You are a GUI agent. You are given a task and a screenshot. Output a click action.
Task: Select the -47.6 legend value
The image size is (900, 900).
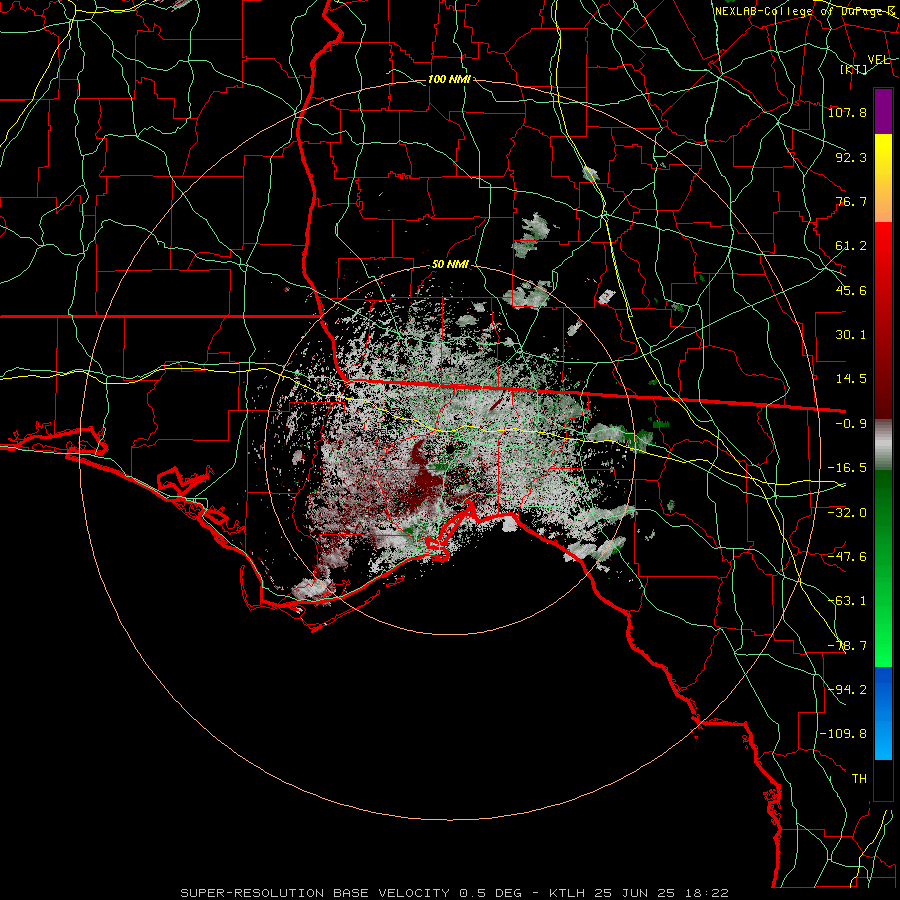(x=847, y=557)
